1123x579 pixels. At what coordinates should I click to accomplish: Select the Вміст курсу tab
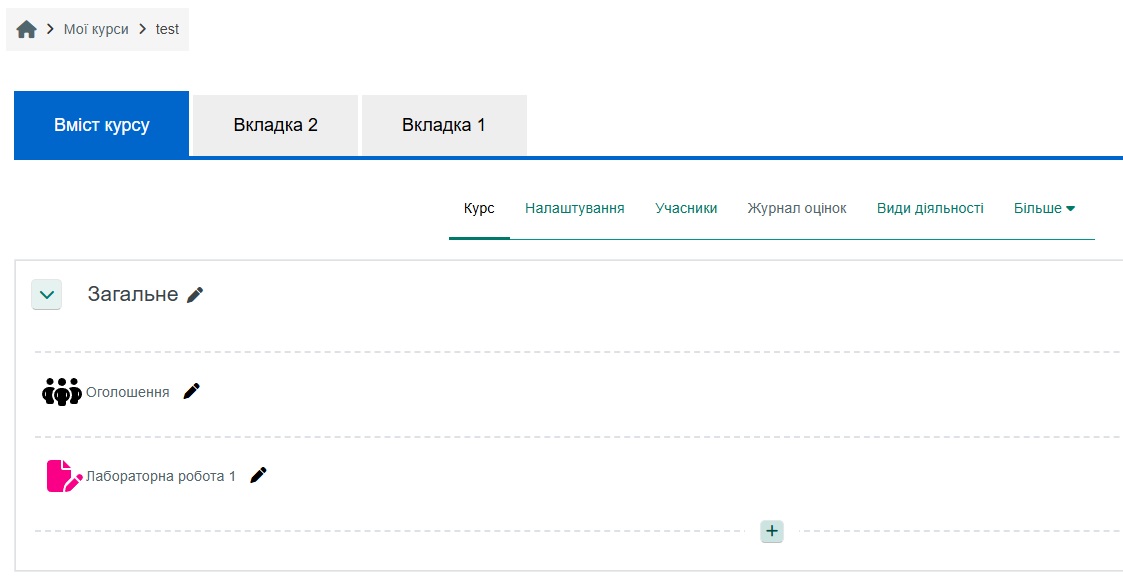[102, 125]
